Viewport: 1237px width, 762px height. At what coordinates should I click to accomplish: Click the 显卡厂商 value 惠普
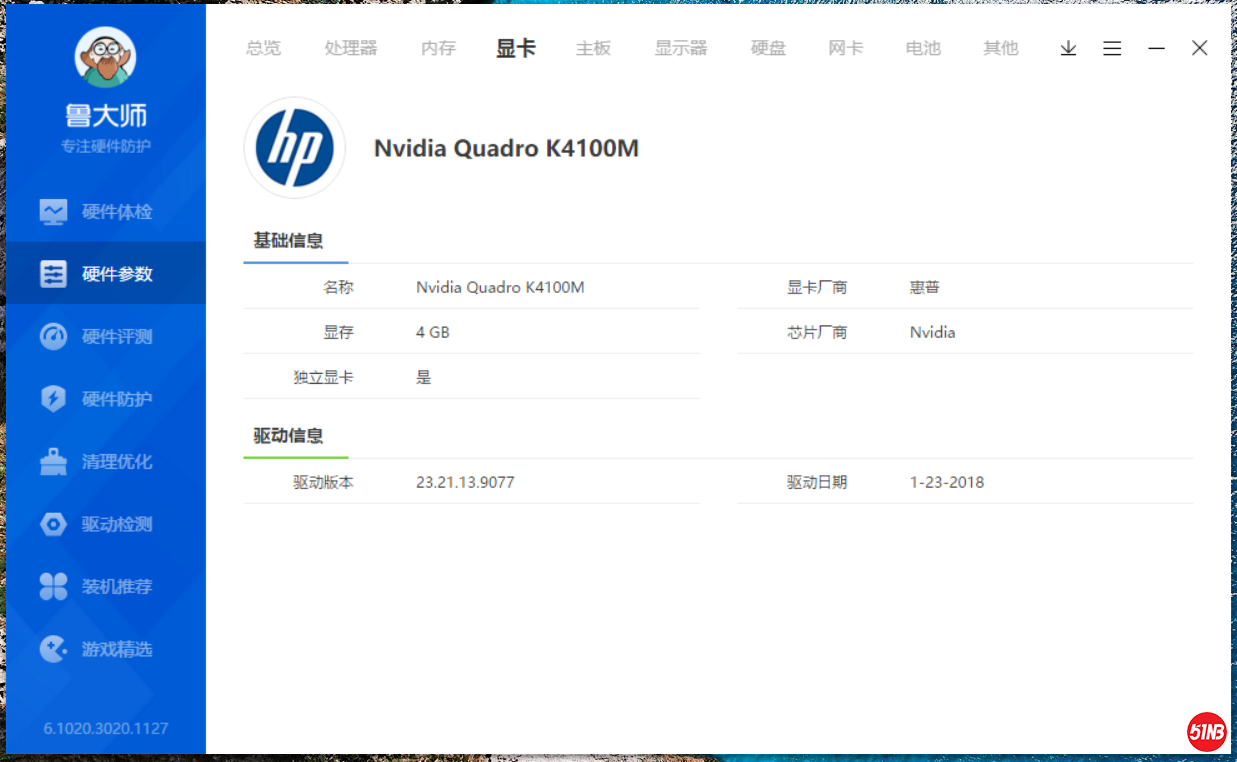(x=925, y=287)
